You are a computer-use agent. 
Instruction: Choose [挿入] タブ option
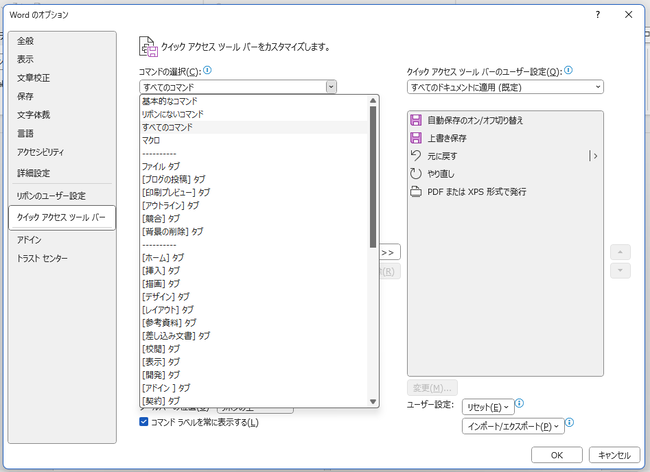(x=253, y=271)
